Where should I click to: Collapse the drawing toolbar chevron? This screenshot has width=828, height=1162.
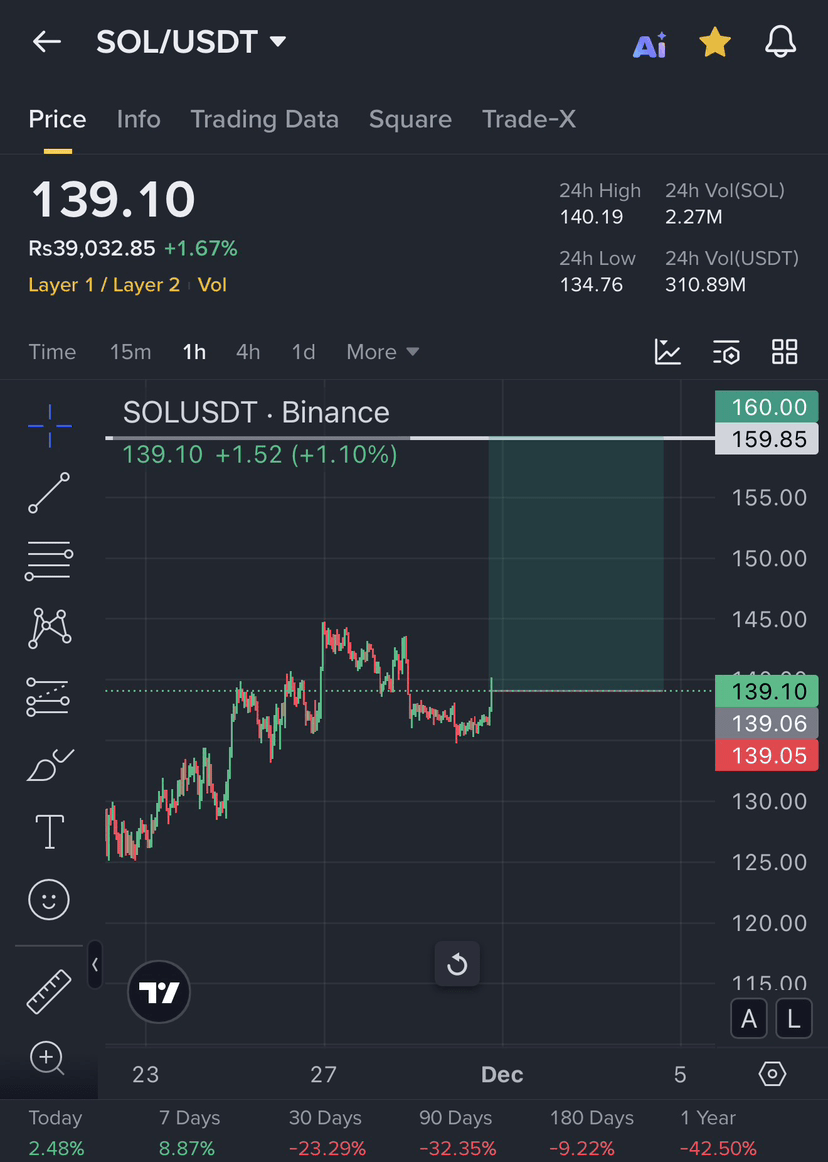coord(95,964)
